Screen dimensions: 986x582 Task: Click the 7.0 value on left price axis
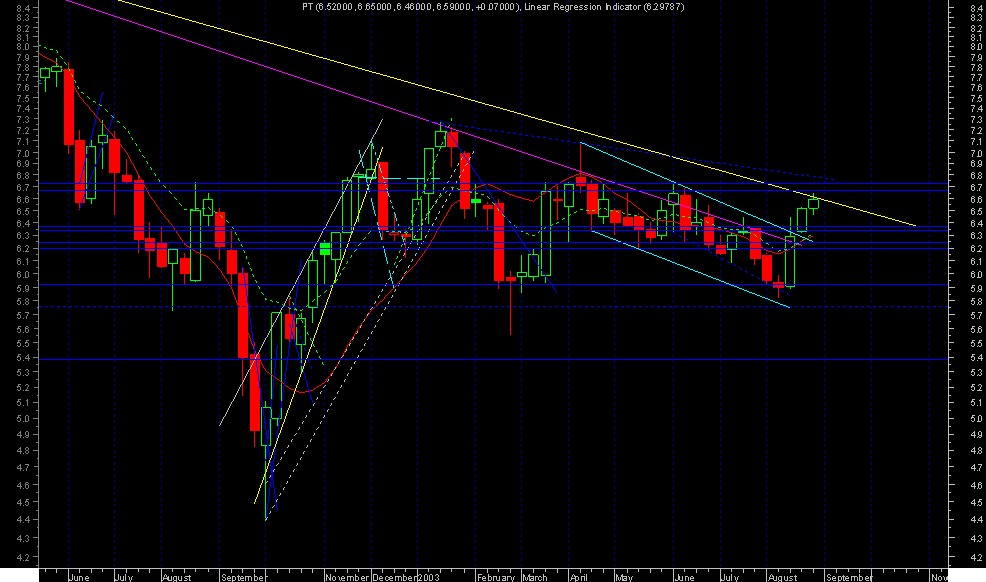point(23,153)
